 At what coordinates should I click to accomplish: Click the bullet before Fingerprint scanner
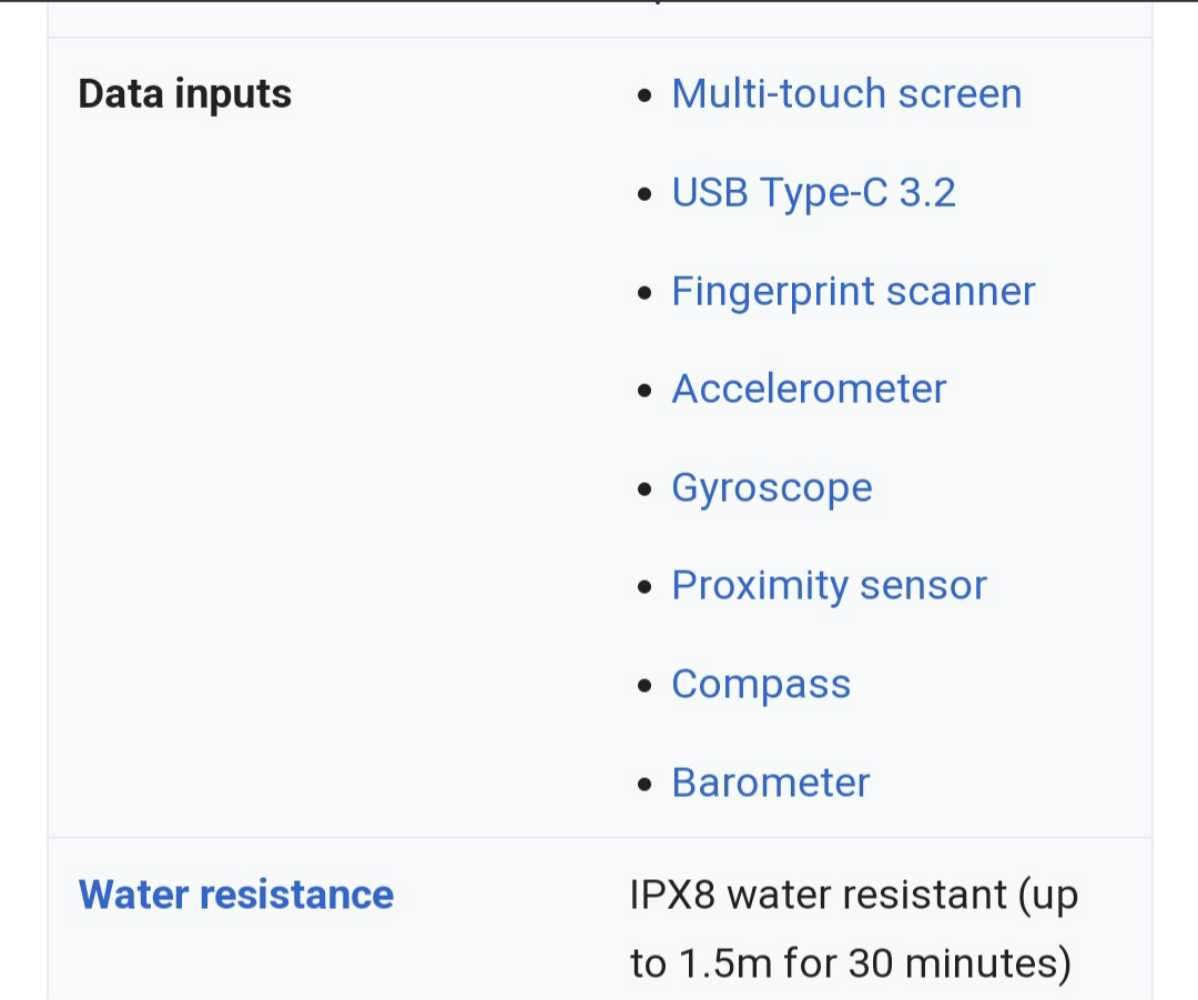tap(647, 294)
